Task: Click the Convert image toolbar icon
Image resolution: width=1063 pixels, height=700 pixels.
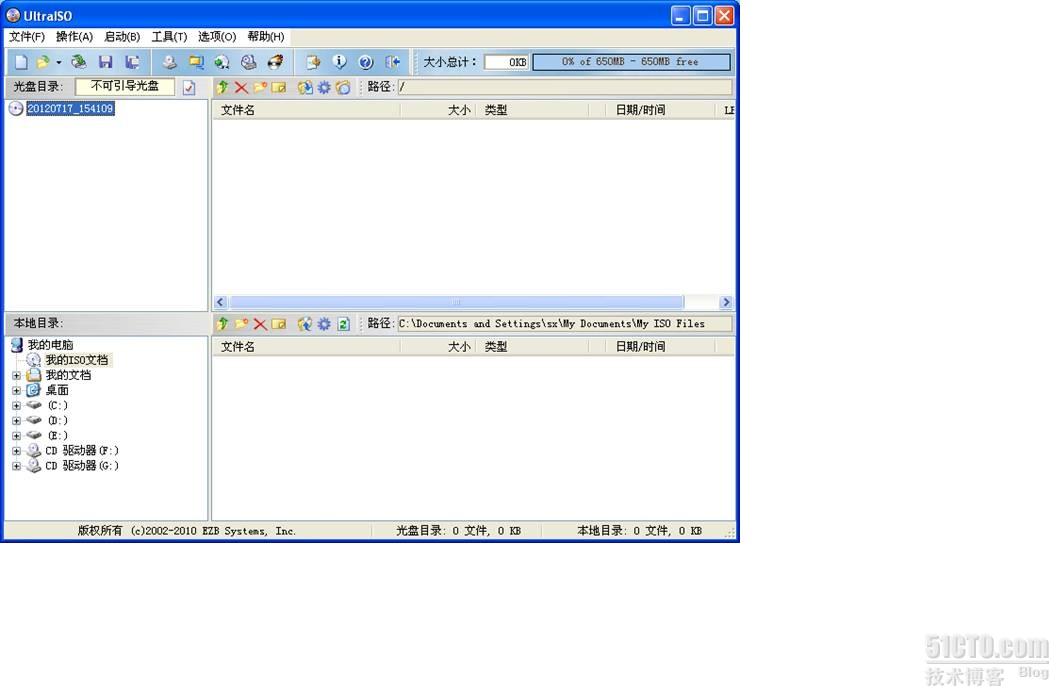Action: coord(222,62)
